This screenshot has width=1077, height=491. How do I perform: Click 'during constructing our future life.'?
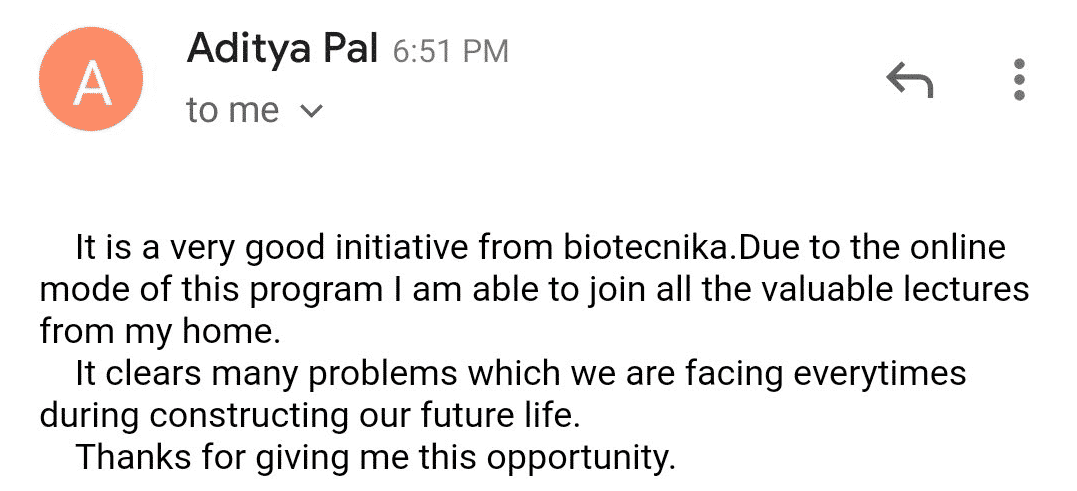coord(310,415)
